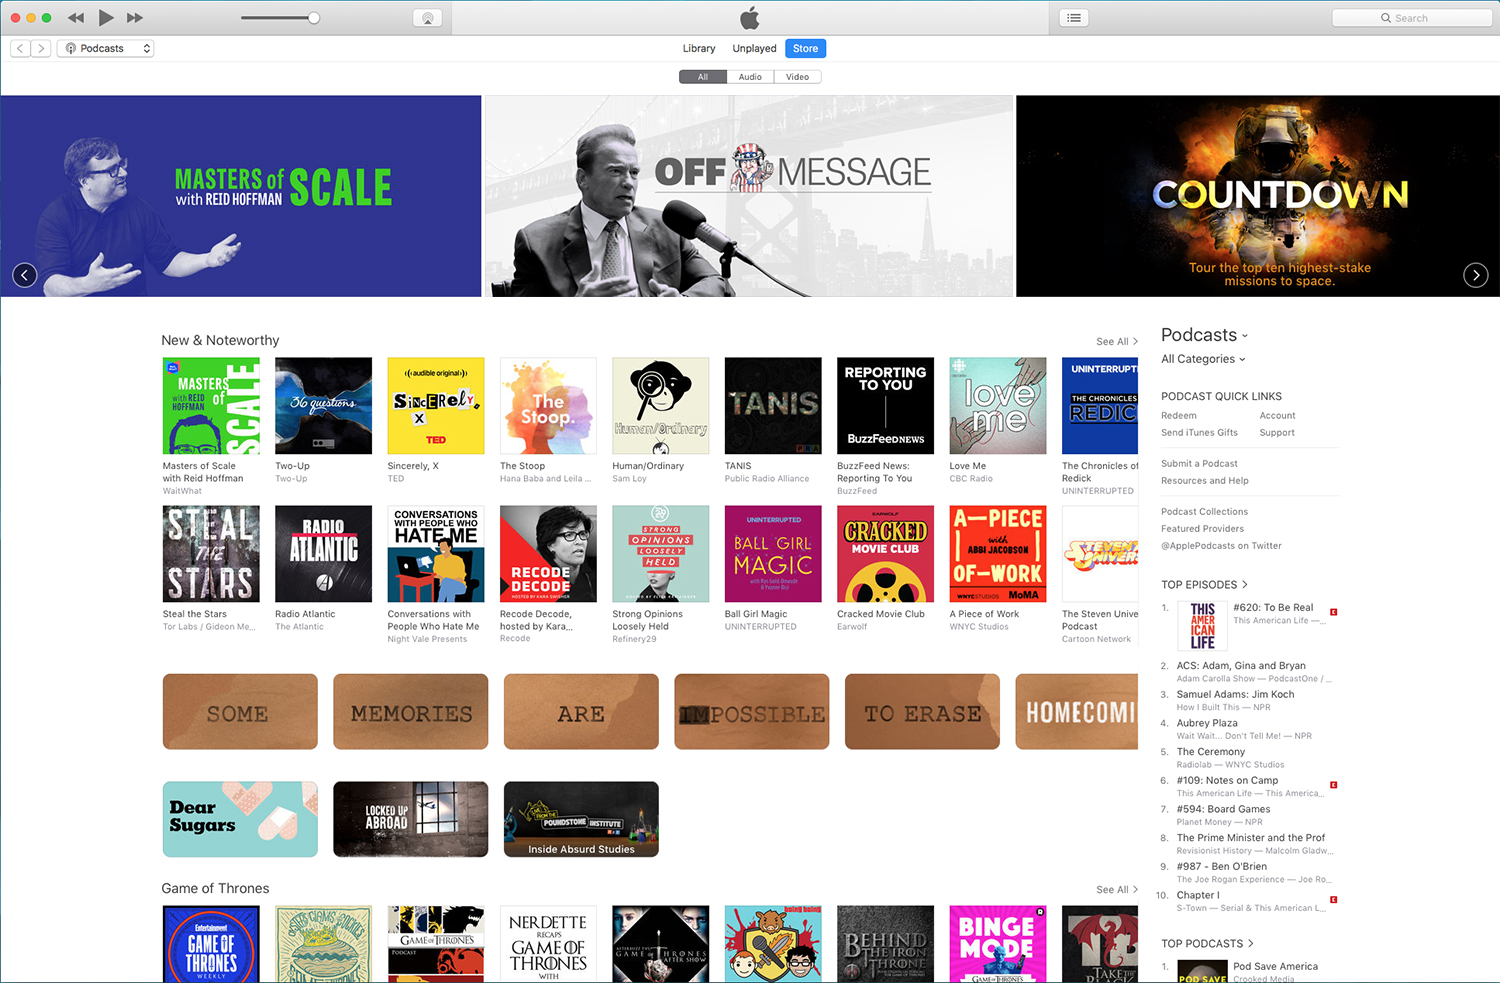This screenshot has width=1500, height=983.
Task: Click Submit a Podcast link
Action: 1199,464
